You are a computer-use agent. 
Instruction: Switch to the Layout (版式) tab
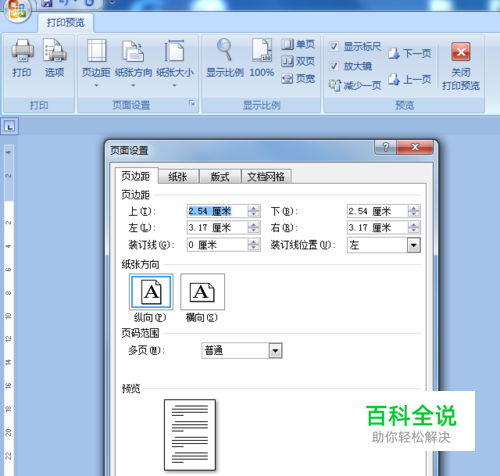220,177
